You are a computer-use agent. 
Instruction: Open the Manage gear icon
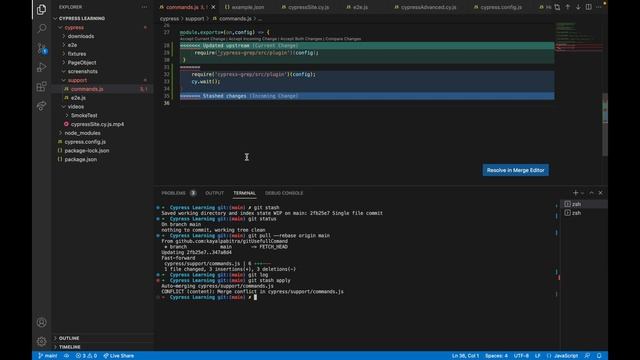41,341
